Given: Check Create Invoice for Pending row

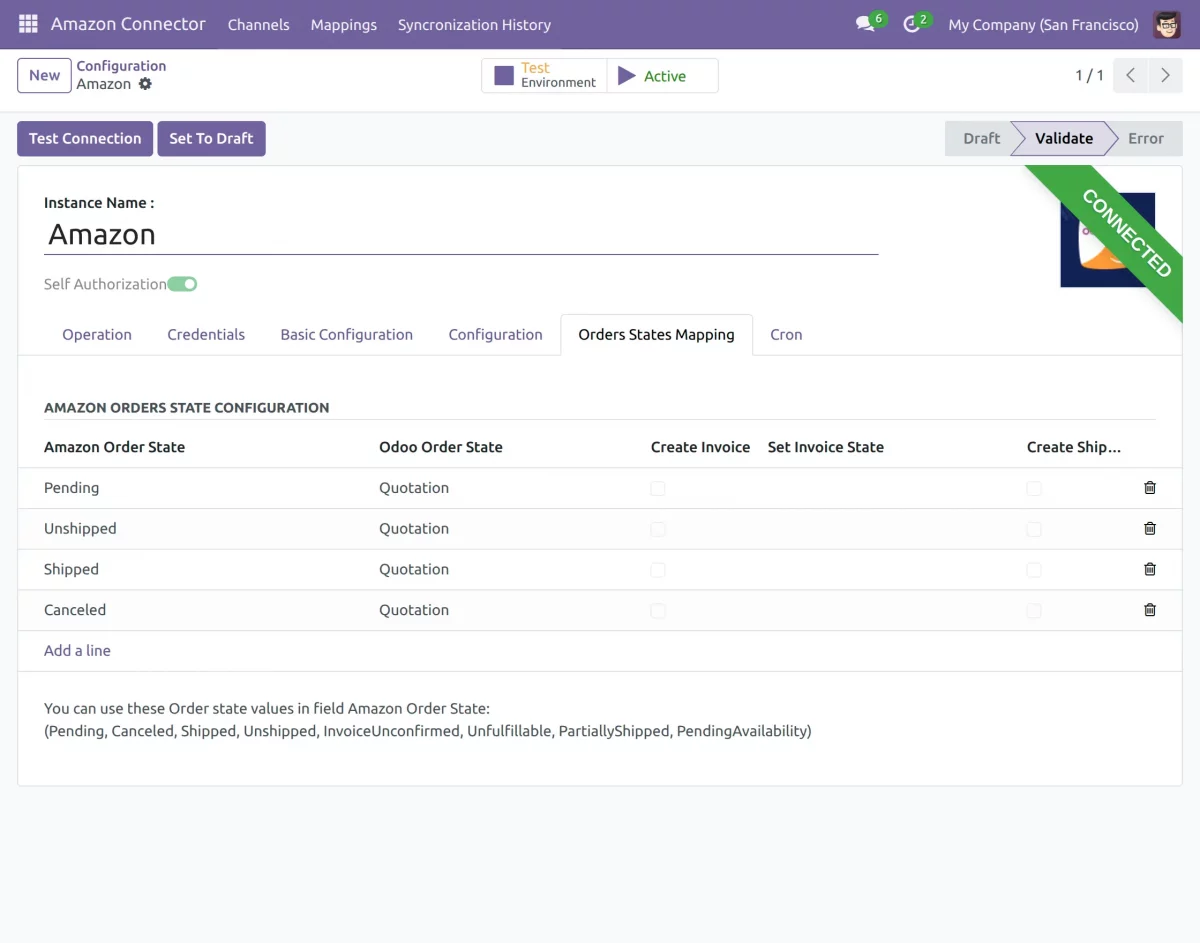Looking at the screenshot, I should [658, 488].
